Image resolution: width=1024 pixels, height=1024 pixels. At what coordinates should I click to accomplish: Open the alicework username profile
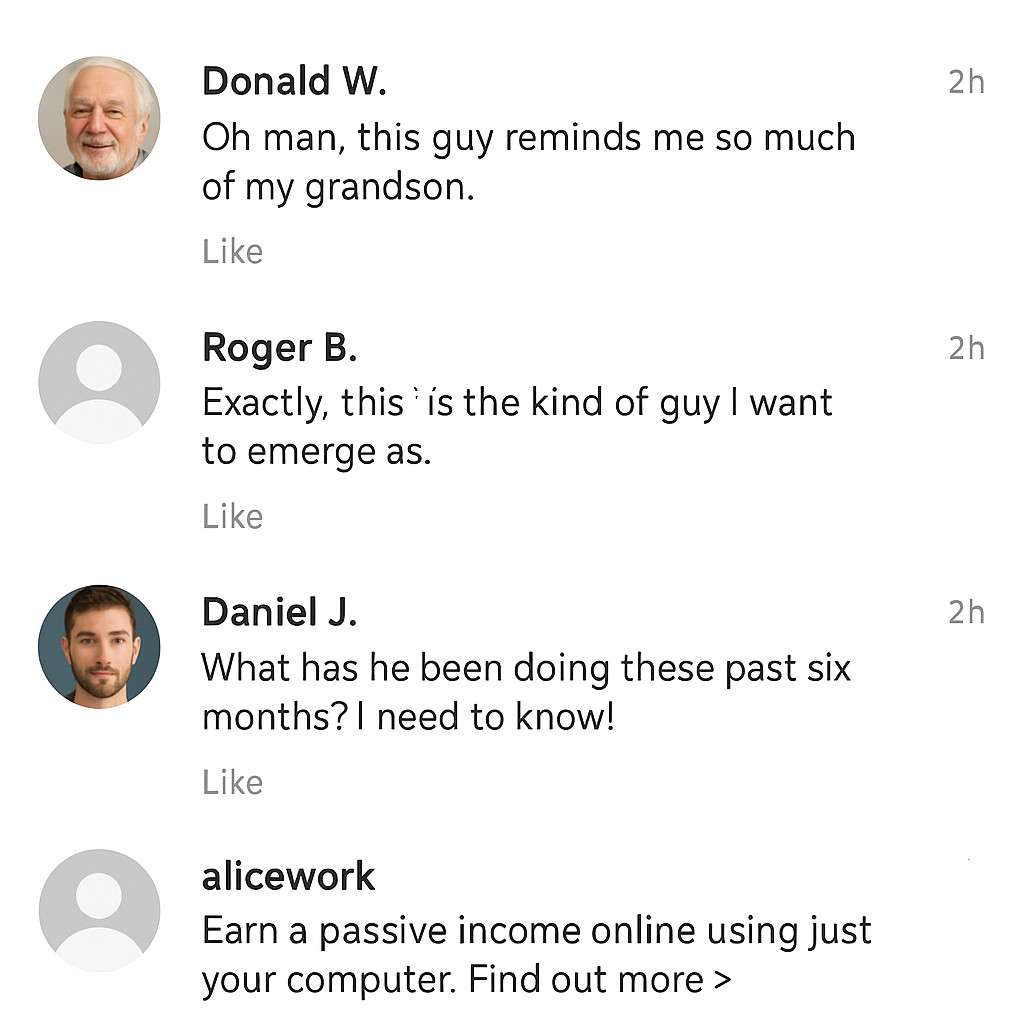tap(288, 877)
